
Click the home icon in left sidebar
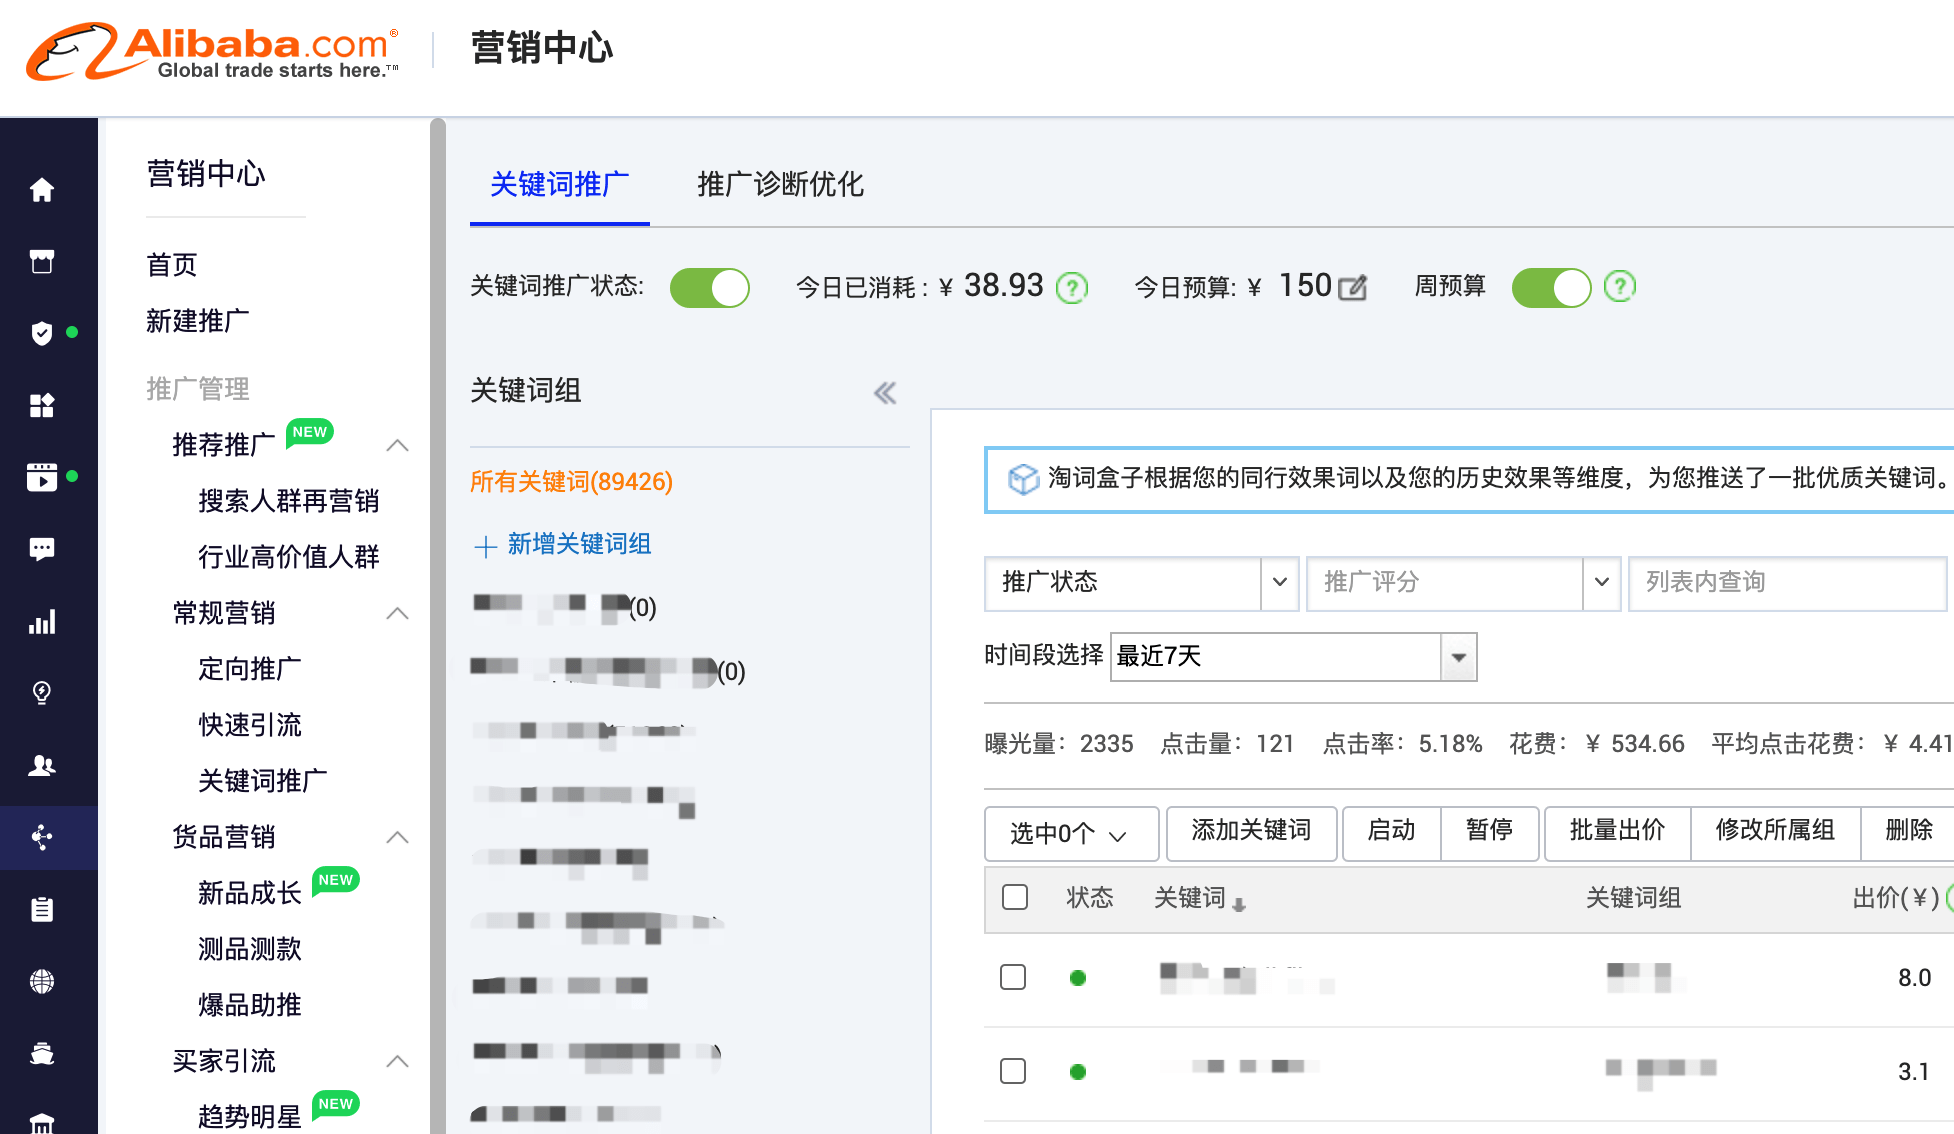(41, 190)
